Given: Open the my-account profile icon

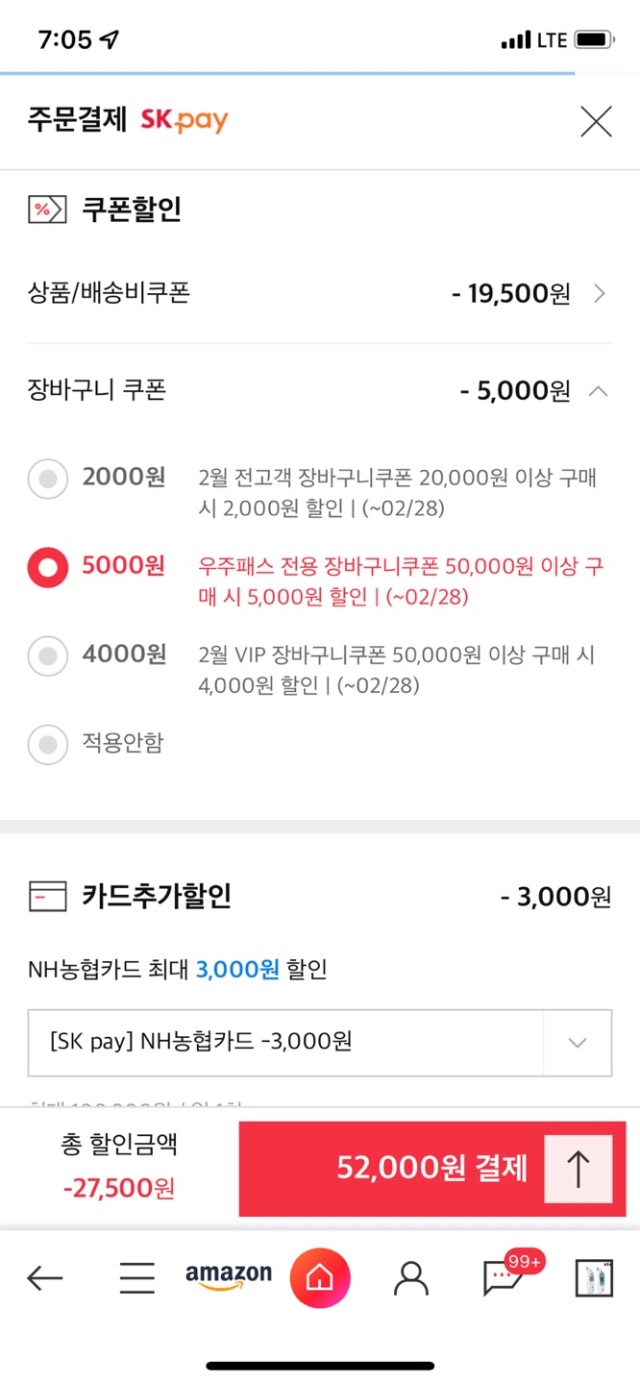Looking at the screenshot, I should (x=410, y=1277).
